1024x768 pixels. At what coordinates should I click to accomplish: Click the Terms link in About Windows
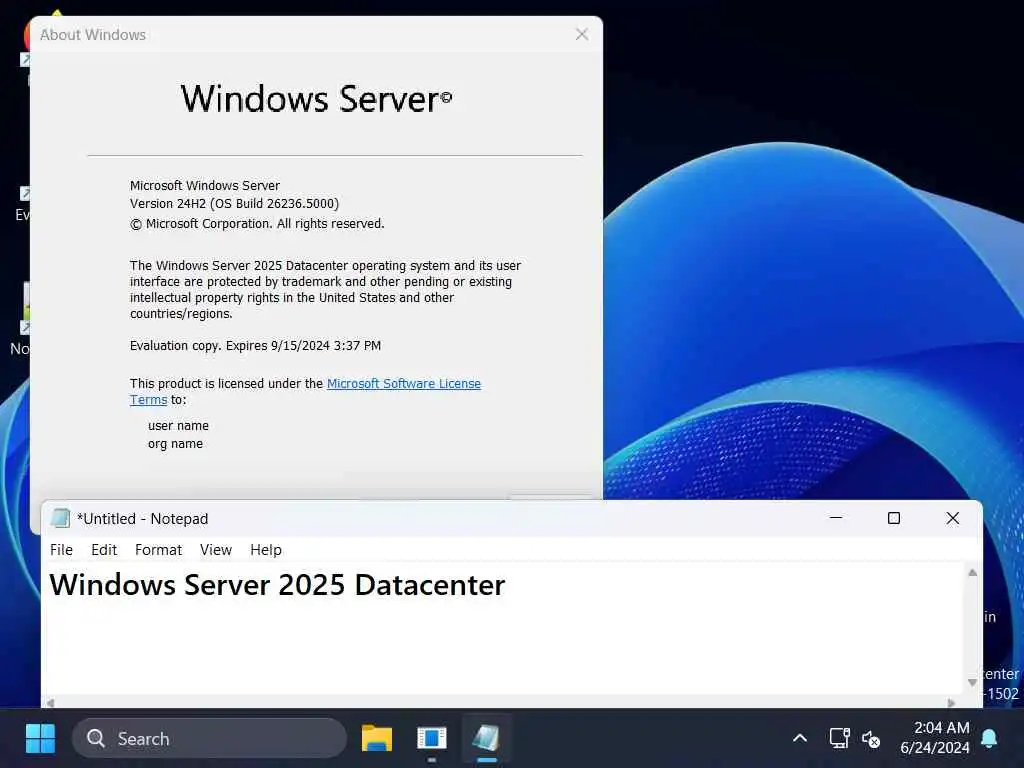pos(148,400)
